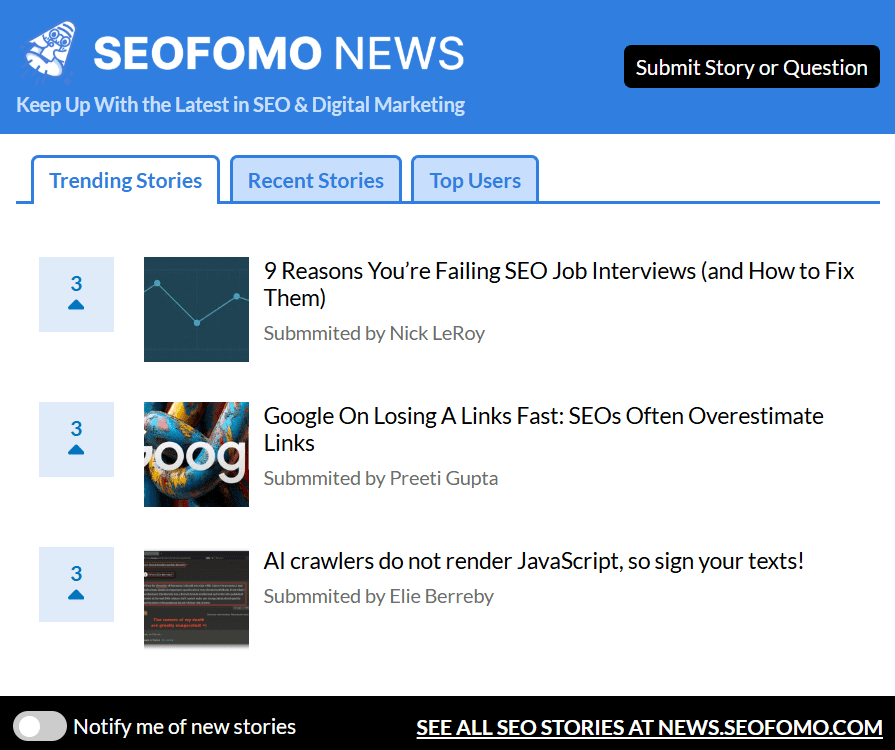Toggle Notify me of new stories switch
The width and height of the screenshot is (895, 750).
[x=40, y=727]
